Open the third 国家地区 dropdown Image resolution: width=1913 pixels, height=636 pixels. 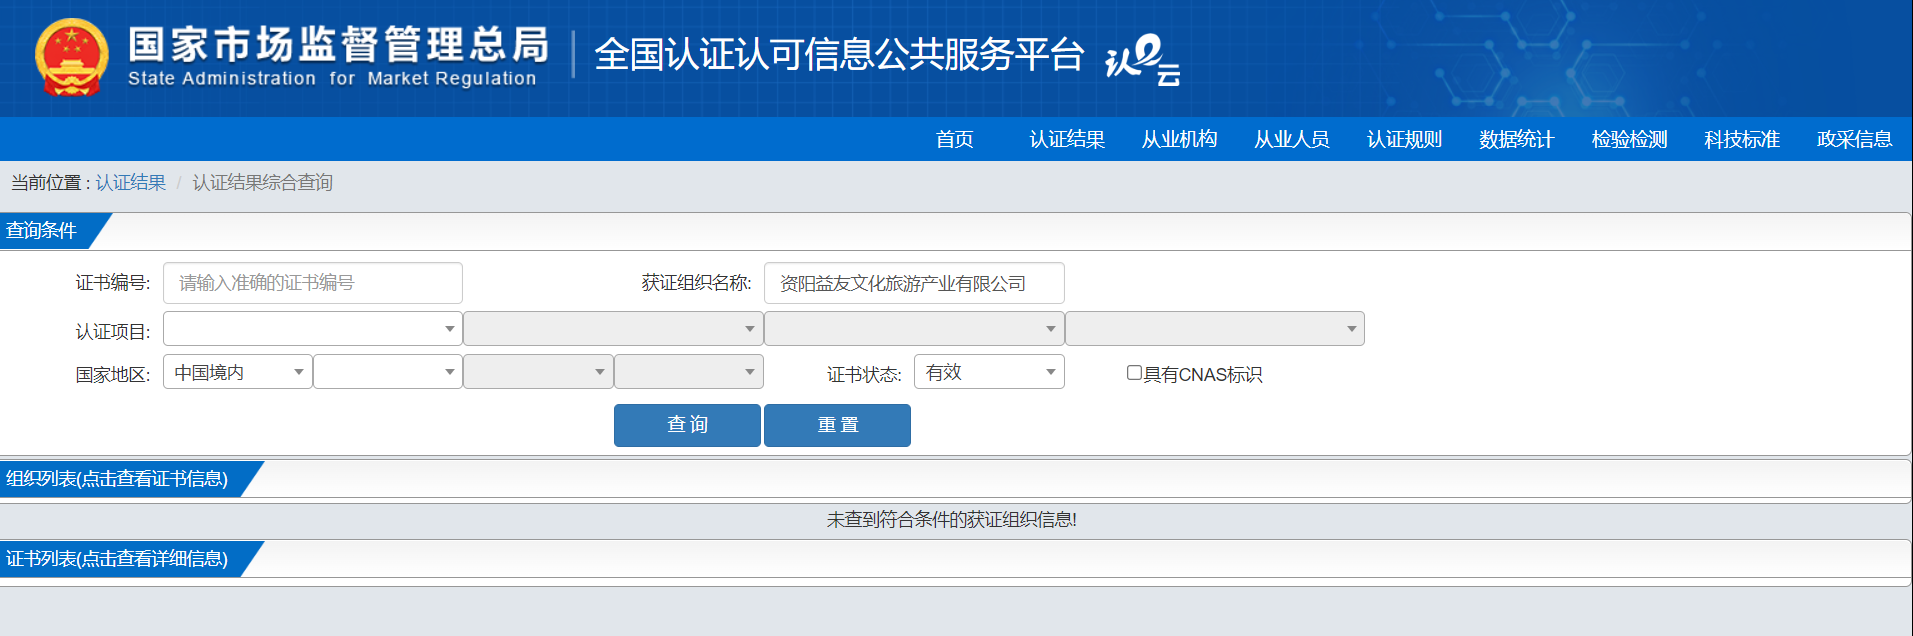pos(538,372)
